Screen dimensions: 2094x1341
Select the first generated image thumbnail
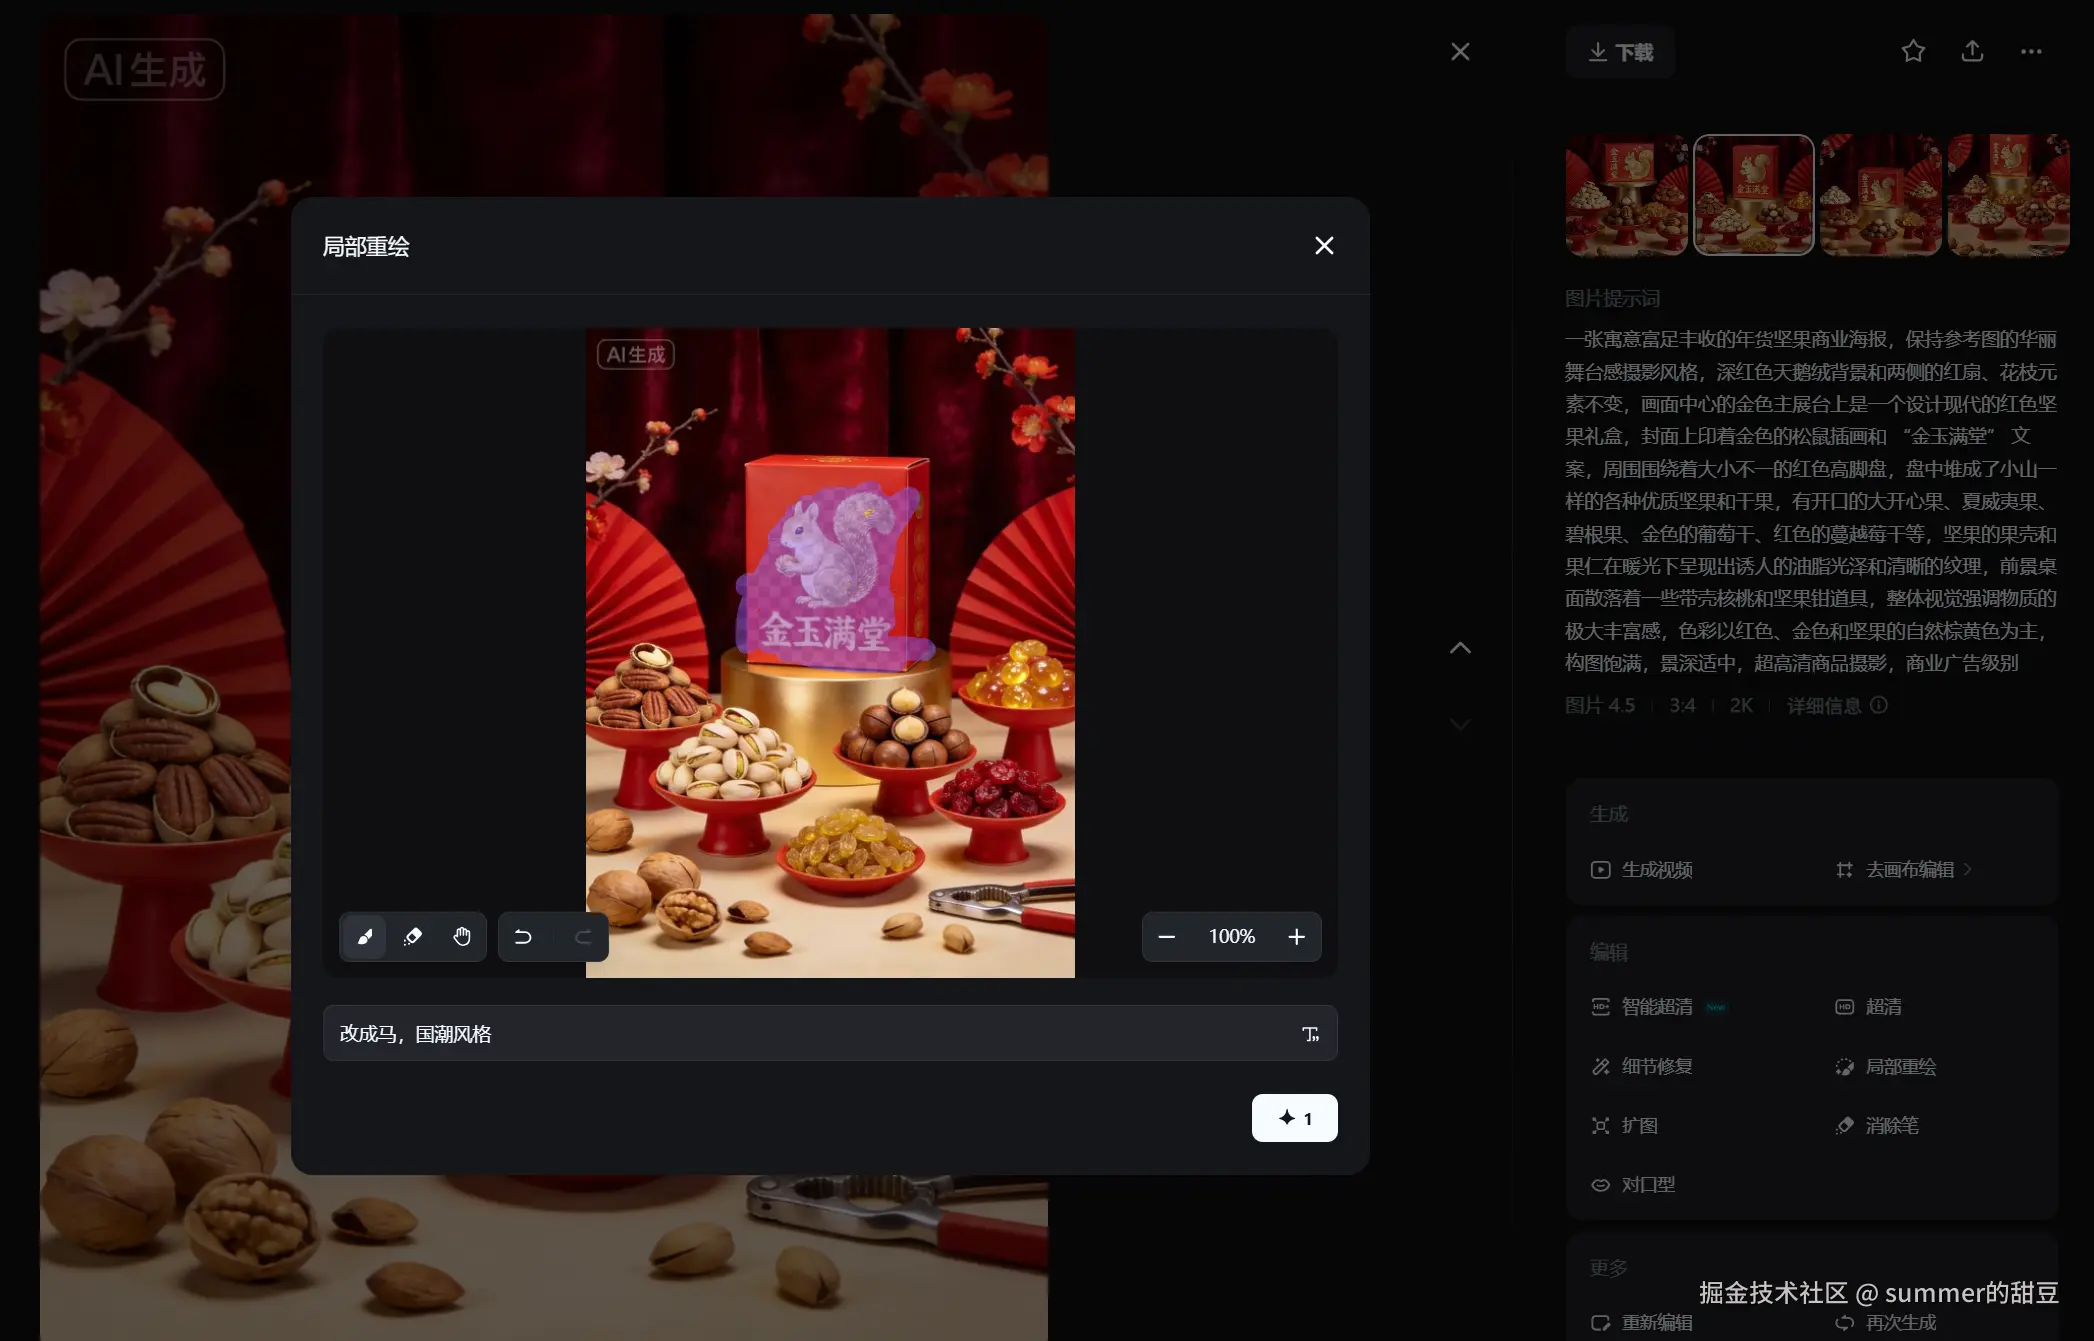(x=1626, y=196)
